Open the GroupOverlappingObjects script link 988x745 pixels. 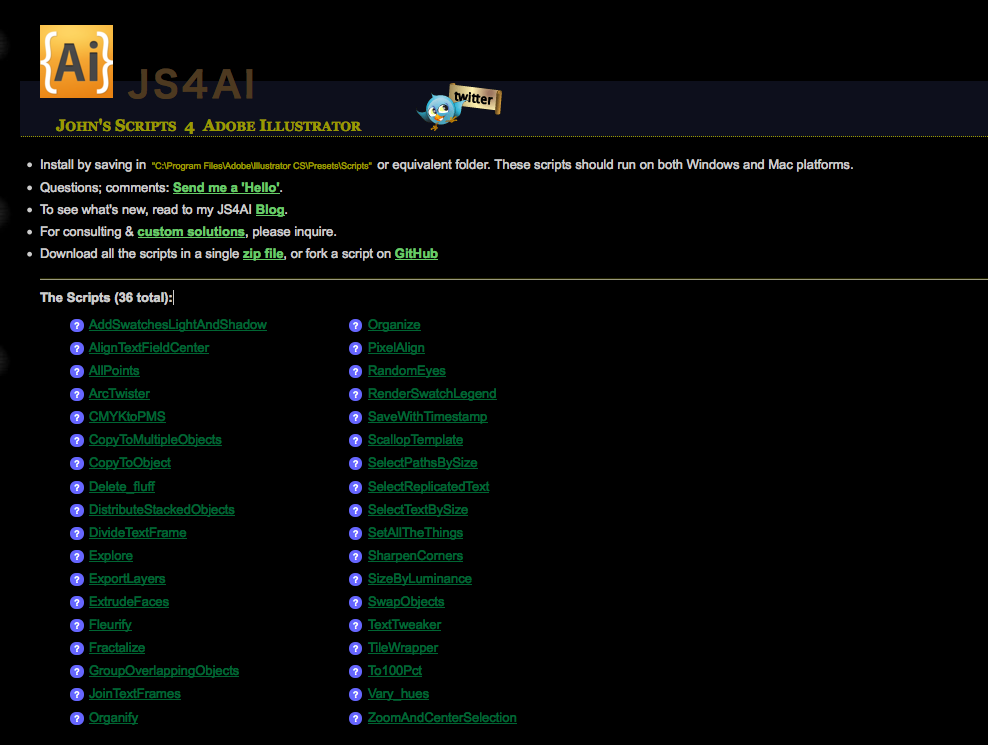(164, 671)
